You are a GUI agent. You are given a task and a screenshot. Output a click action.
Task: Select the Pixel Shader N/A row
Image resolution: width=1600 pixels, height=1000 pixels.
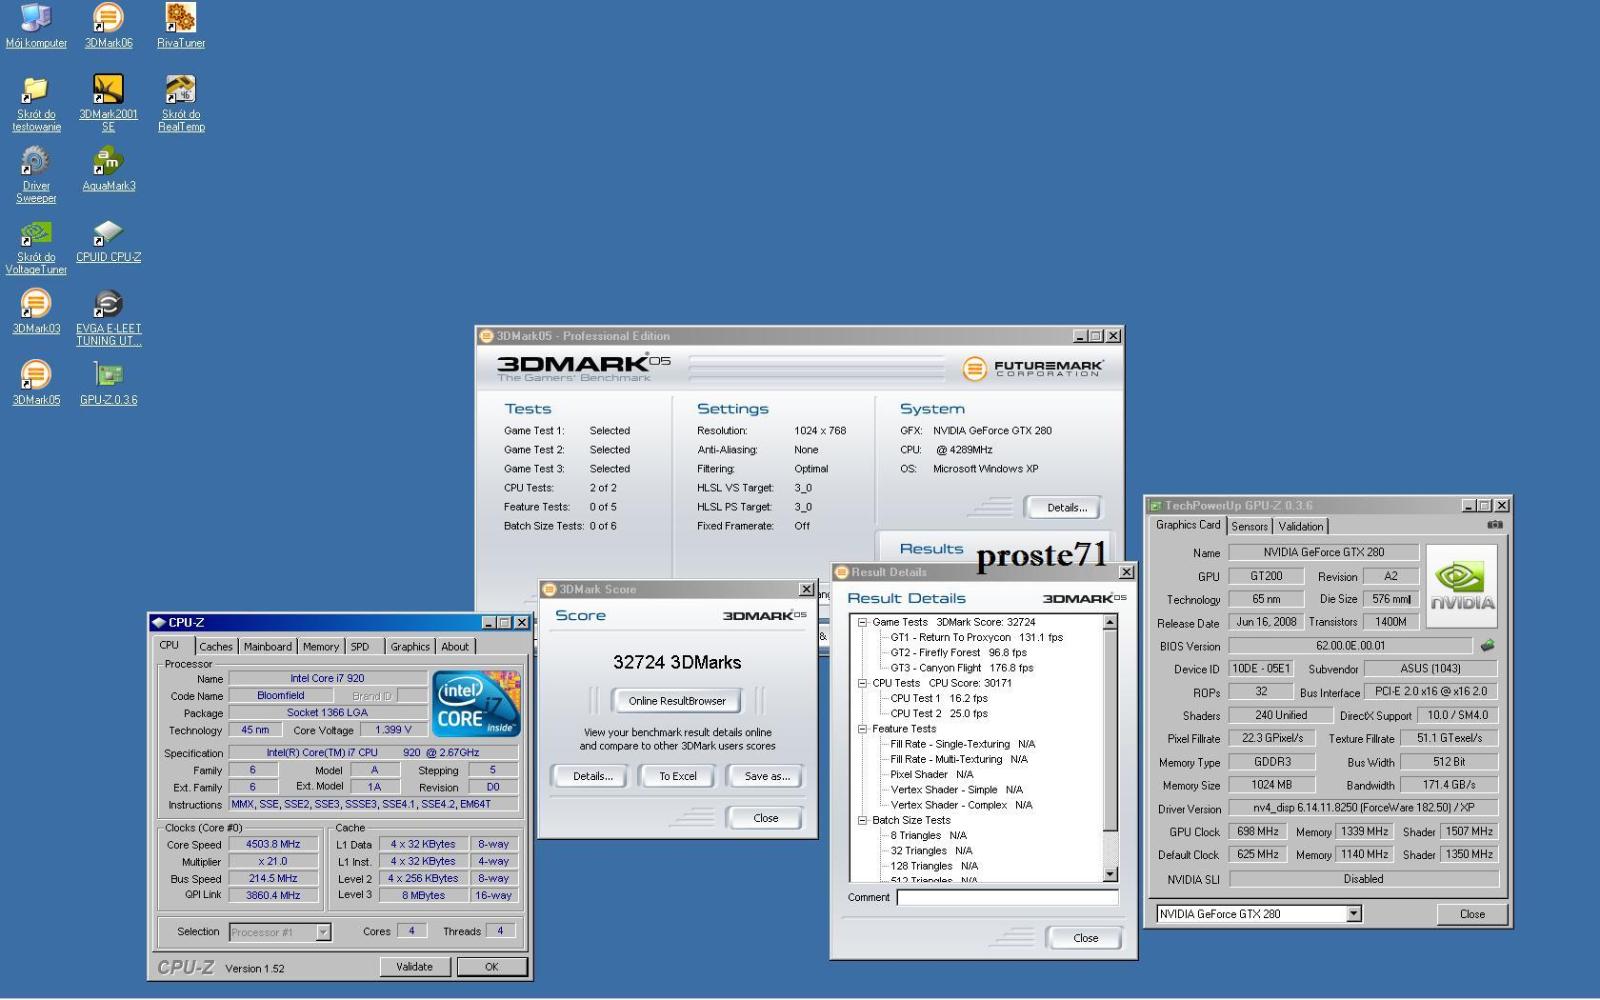coord(931,774)
